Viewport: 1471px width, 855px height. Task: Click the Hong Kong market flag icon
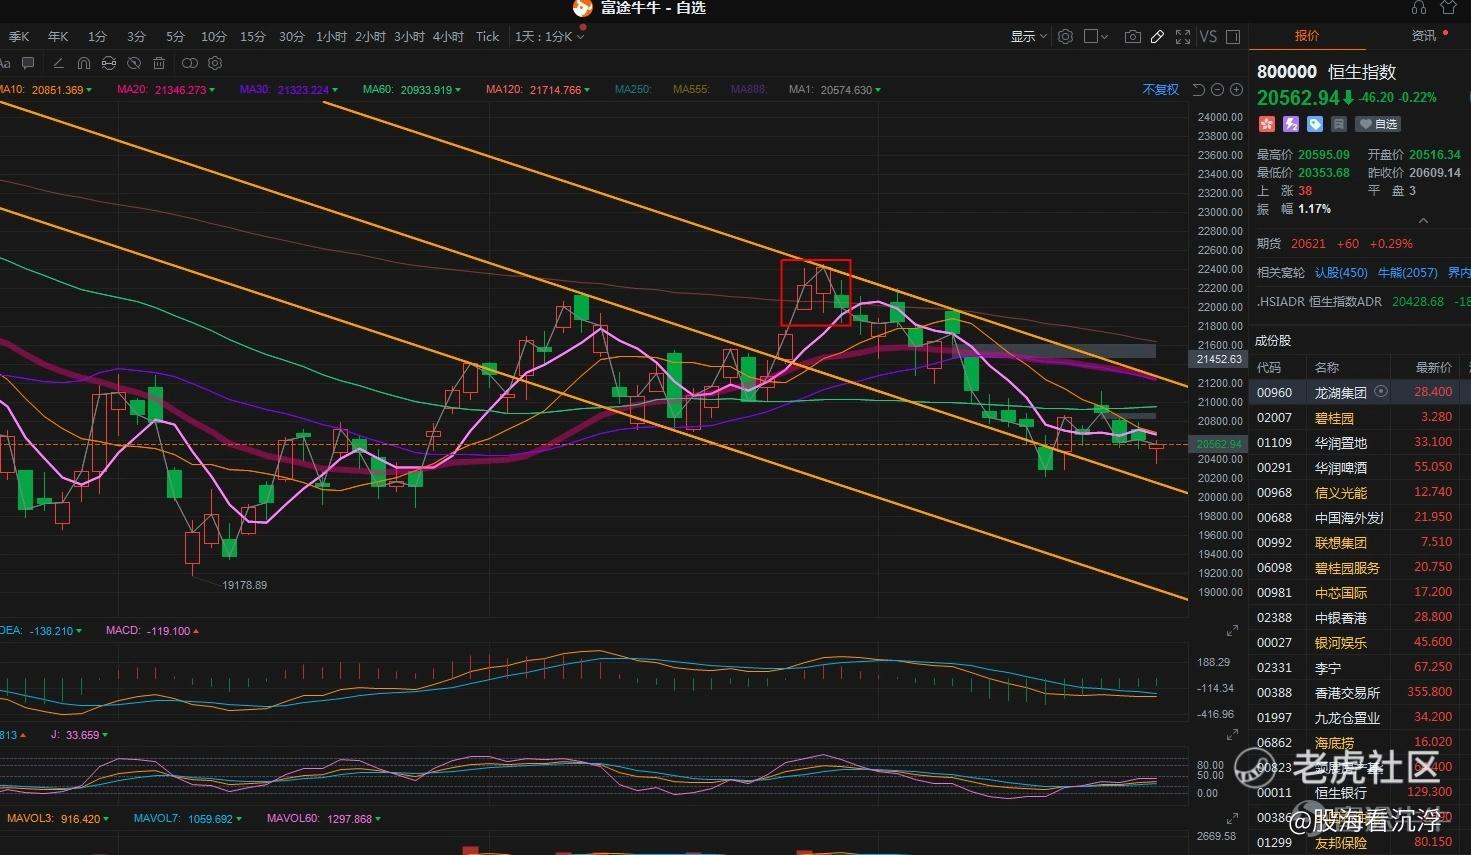tap(1267, 124)
